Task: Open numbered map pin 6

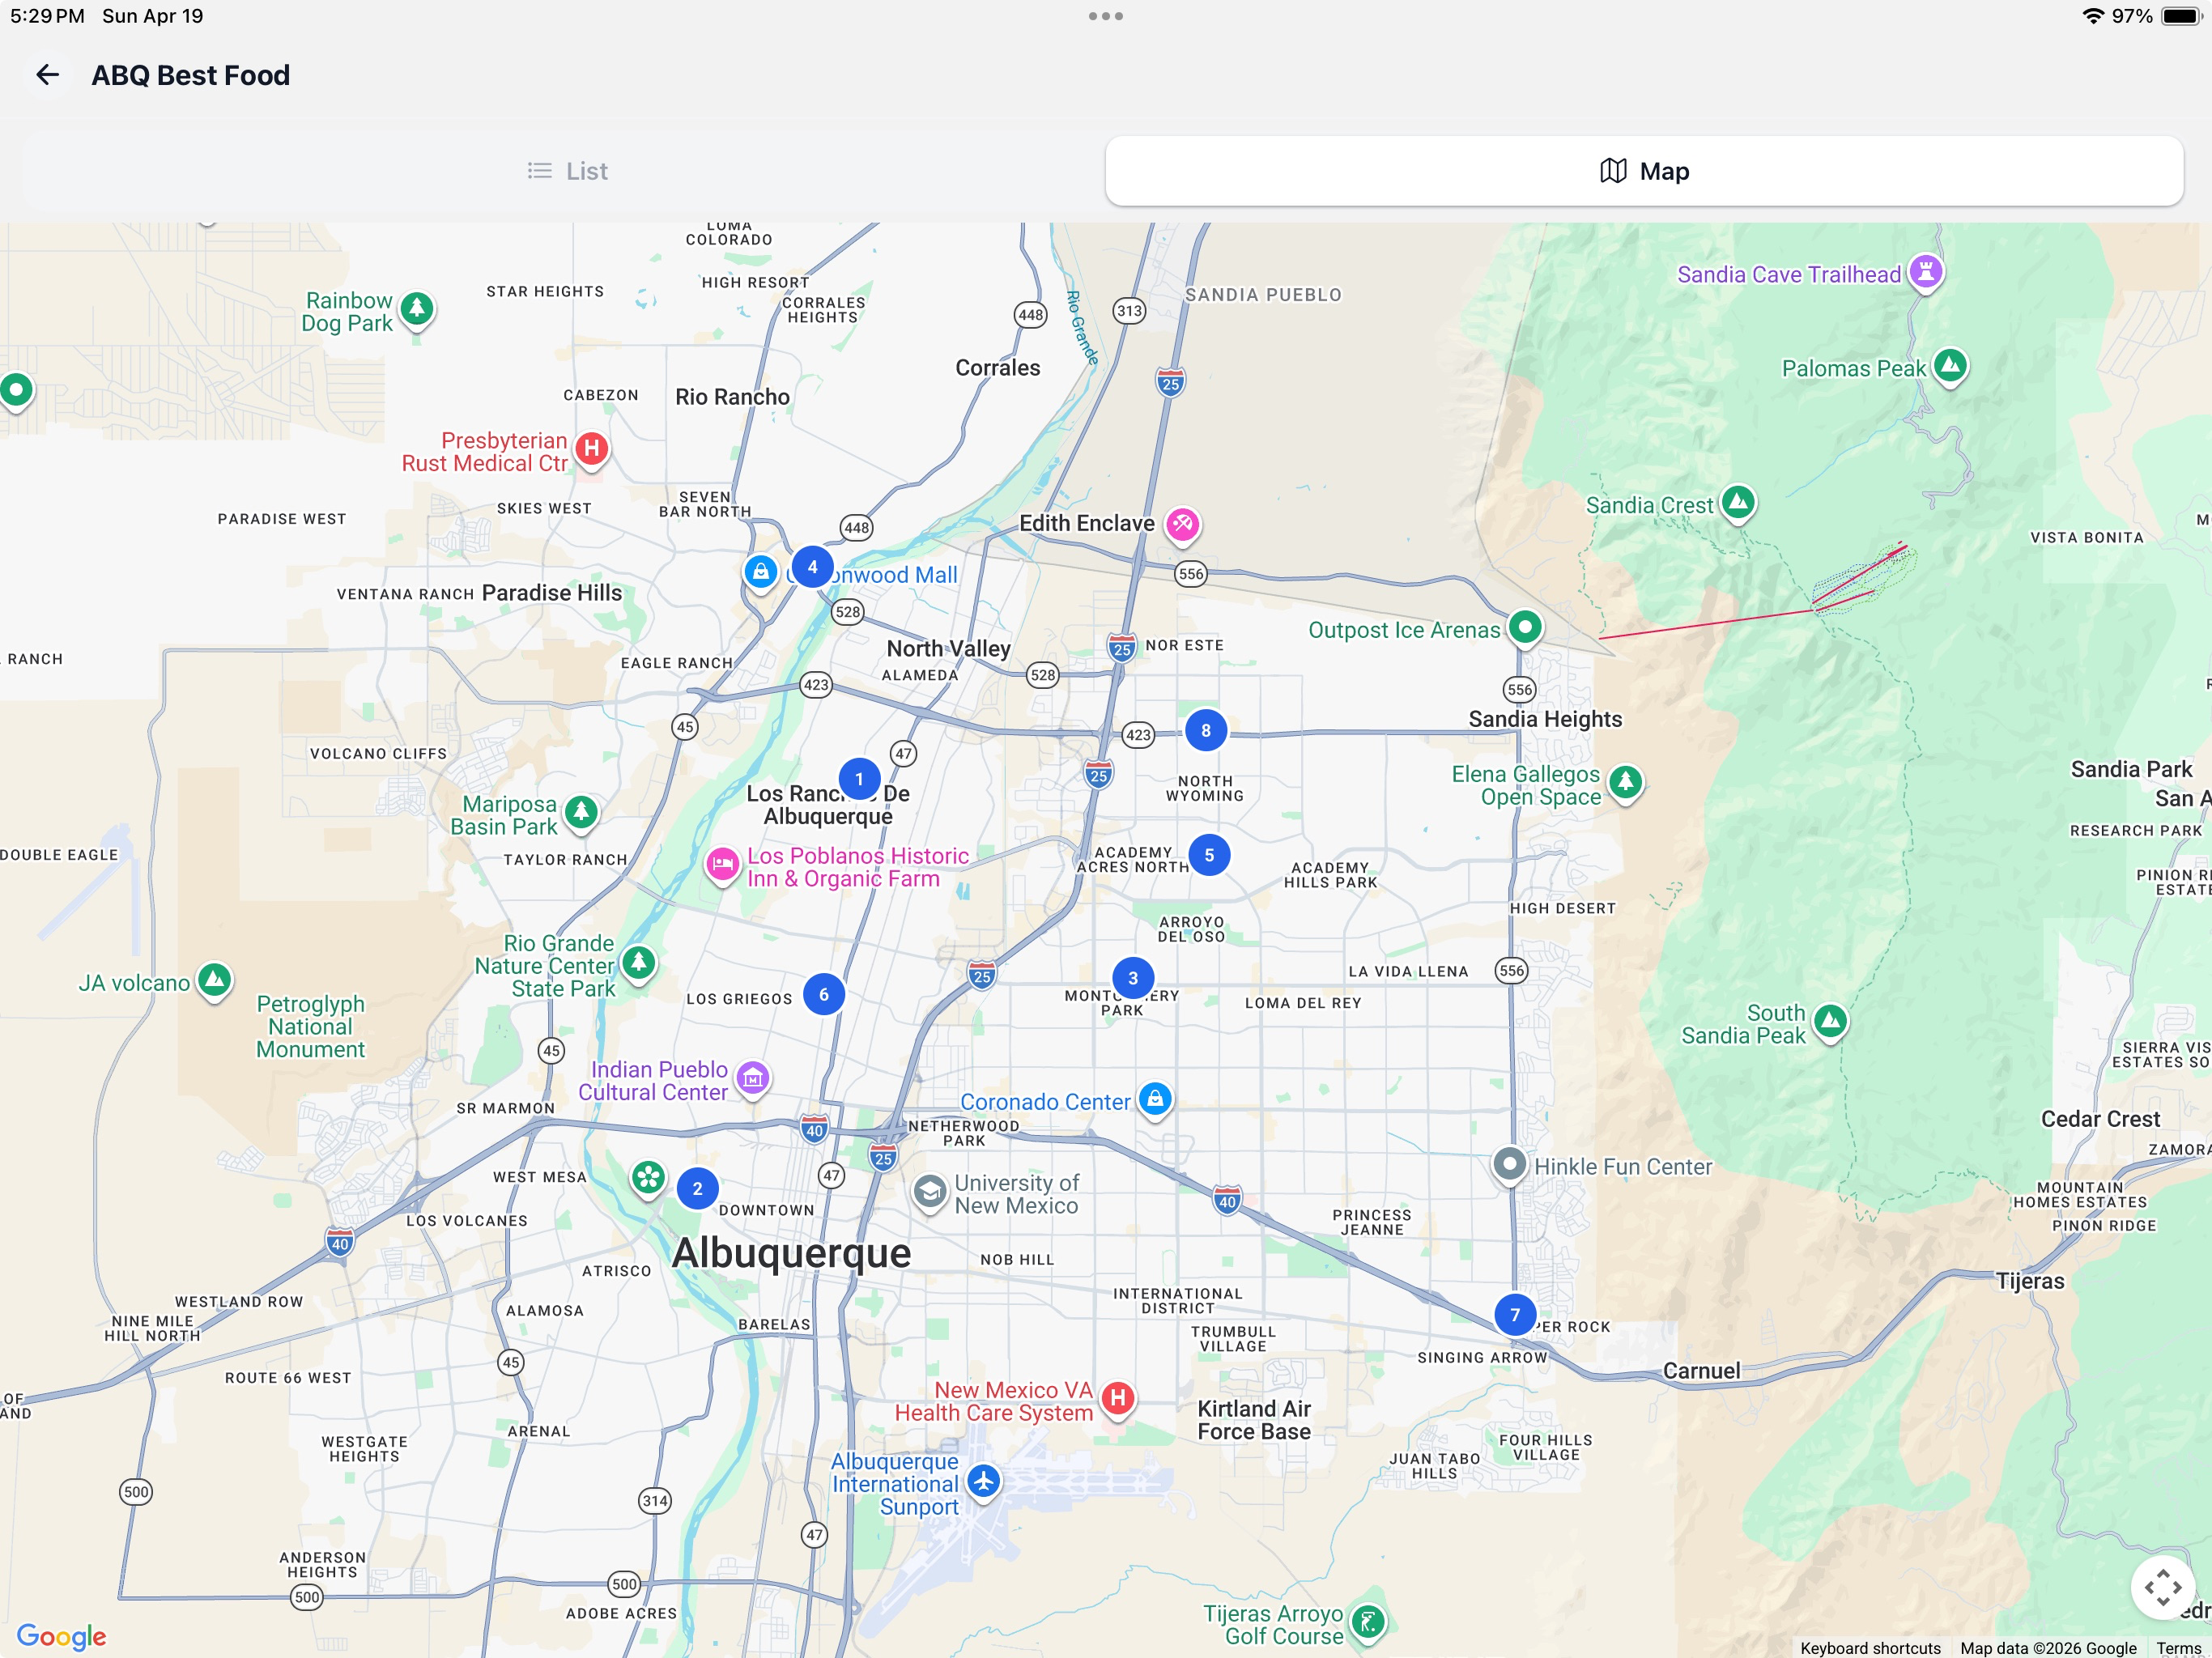Action: point(823,994)
